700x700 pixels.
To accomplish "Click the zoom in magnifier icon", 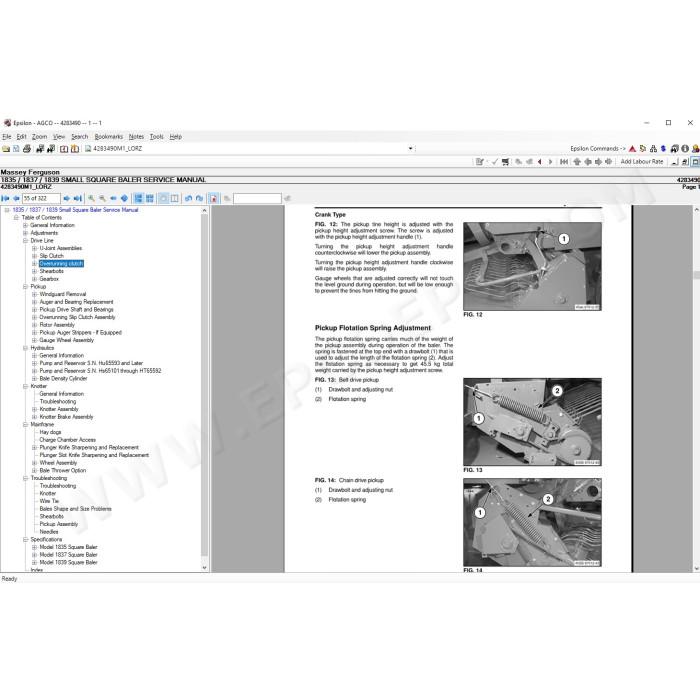I will (92, 198).
